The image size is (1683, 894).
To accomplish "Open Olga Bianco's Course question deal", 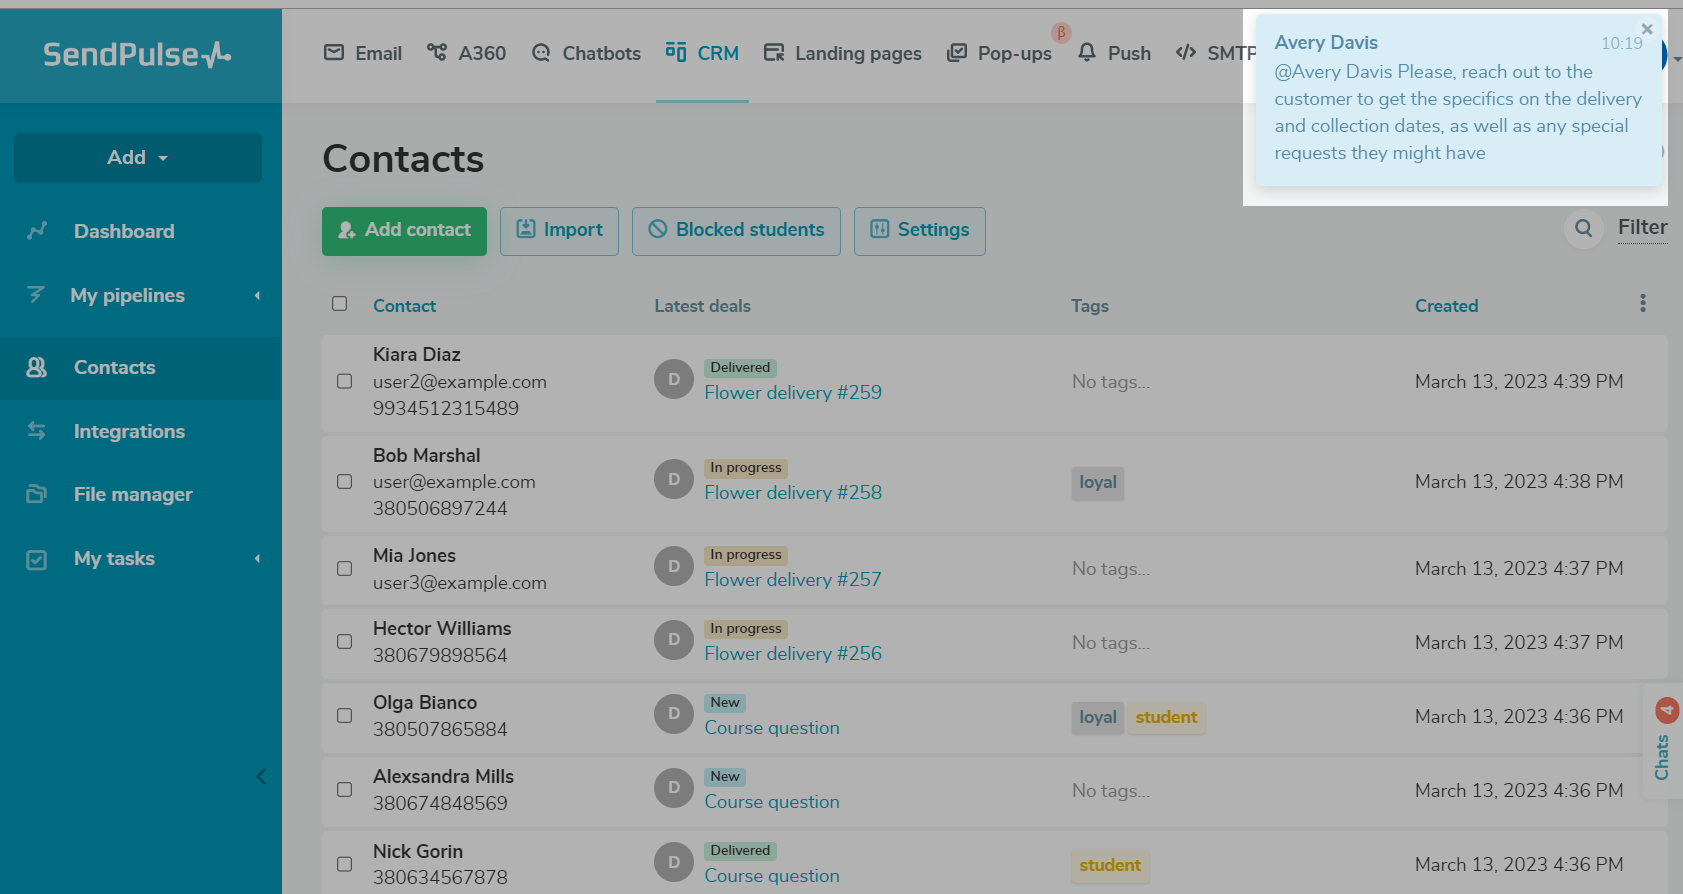I will 772,728.
